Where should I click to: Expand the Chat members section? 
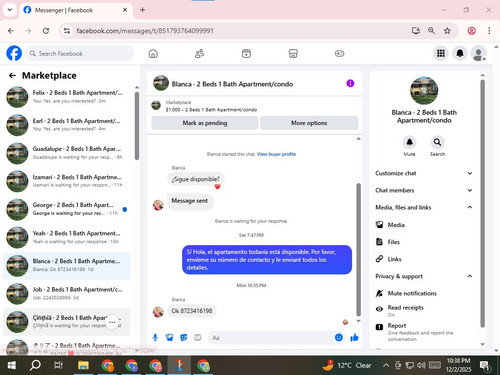(x=423, y=190)
